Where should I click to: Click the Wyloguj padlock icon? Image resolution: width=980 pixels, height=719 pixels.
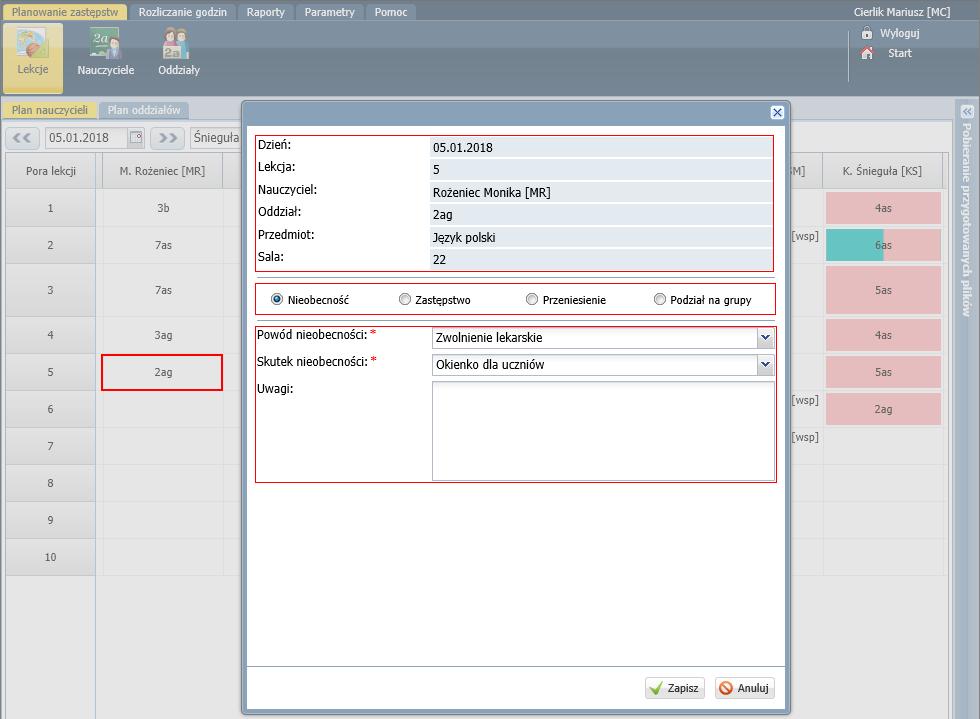click(x=867, y=33)
